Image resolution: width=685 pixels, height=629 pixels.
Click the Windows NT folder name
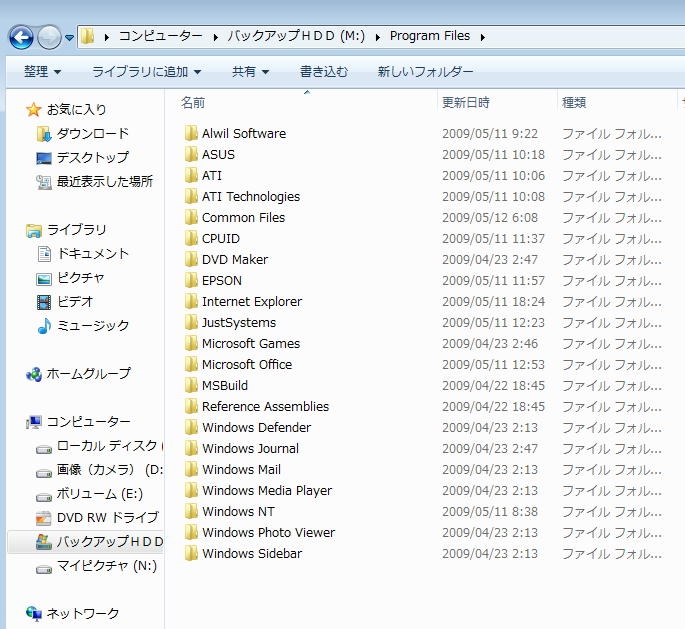point(238,511)
